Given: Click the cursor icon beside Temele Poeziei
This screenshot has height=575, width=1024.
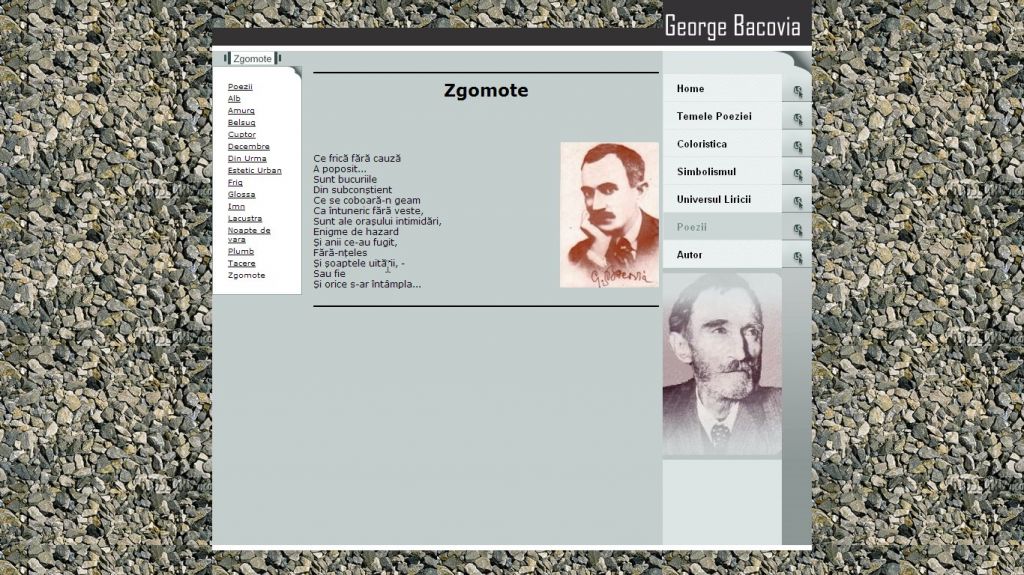Looking at the screenshot, I should pos(797,119).
